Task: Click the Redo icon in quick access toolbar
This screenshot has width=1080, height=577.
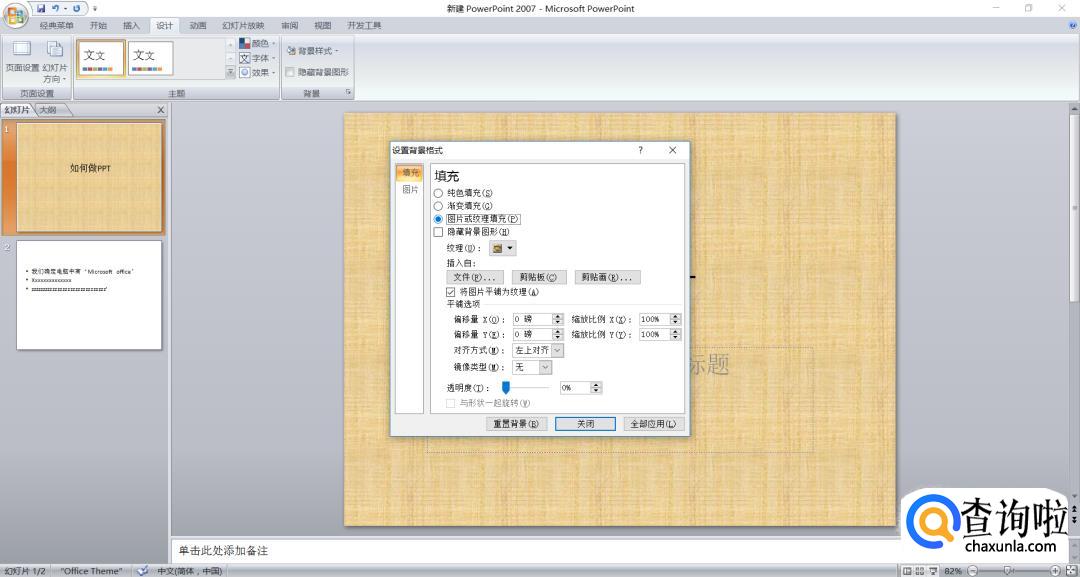Action: (x=76, y=8)
